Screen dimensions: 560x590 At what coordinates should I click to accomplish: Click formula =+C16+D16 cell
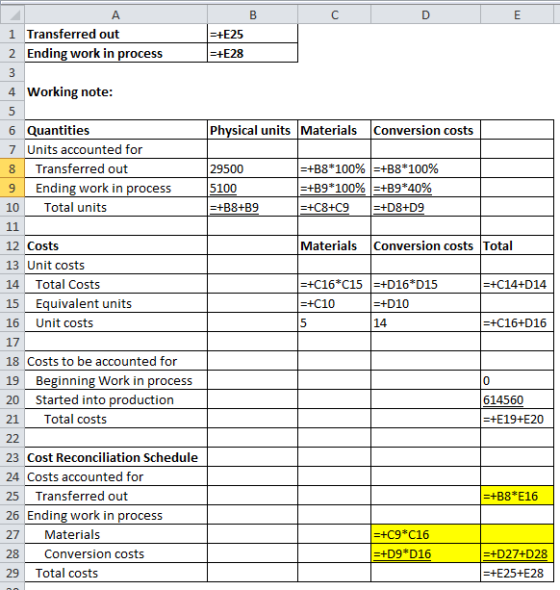point(517,322)
